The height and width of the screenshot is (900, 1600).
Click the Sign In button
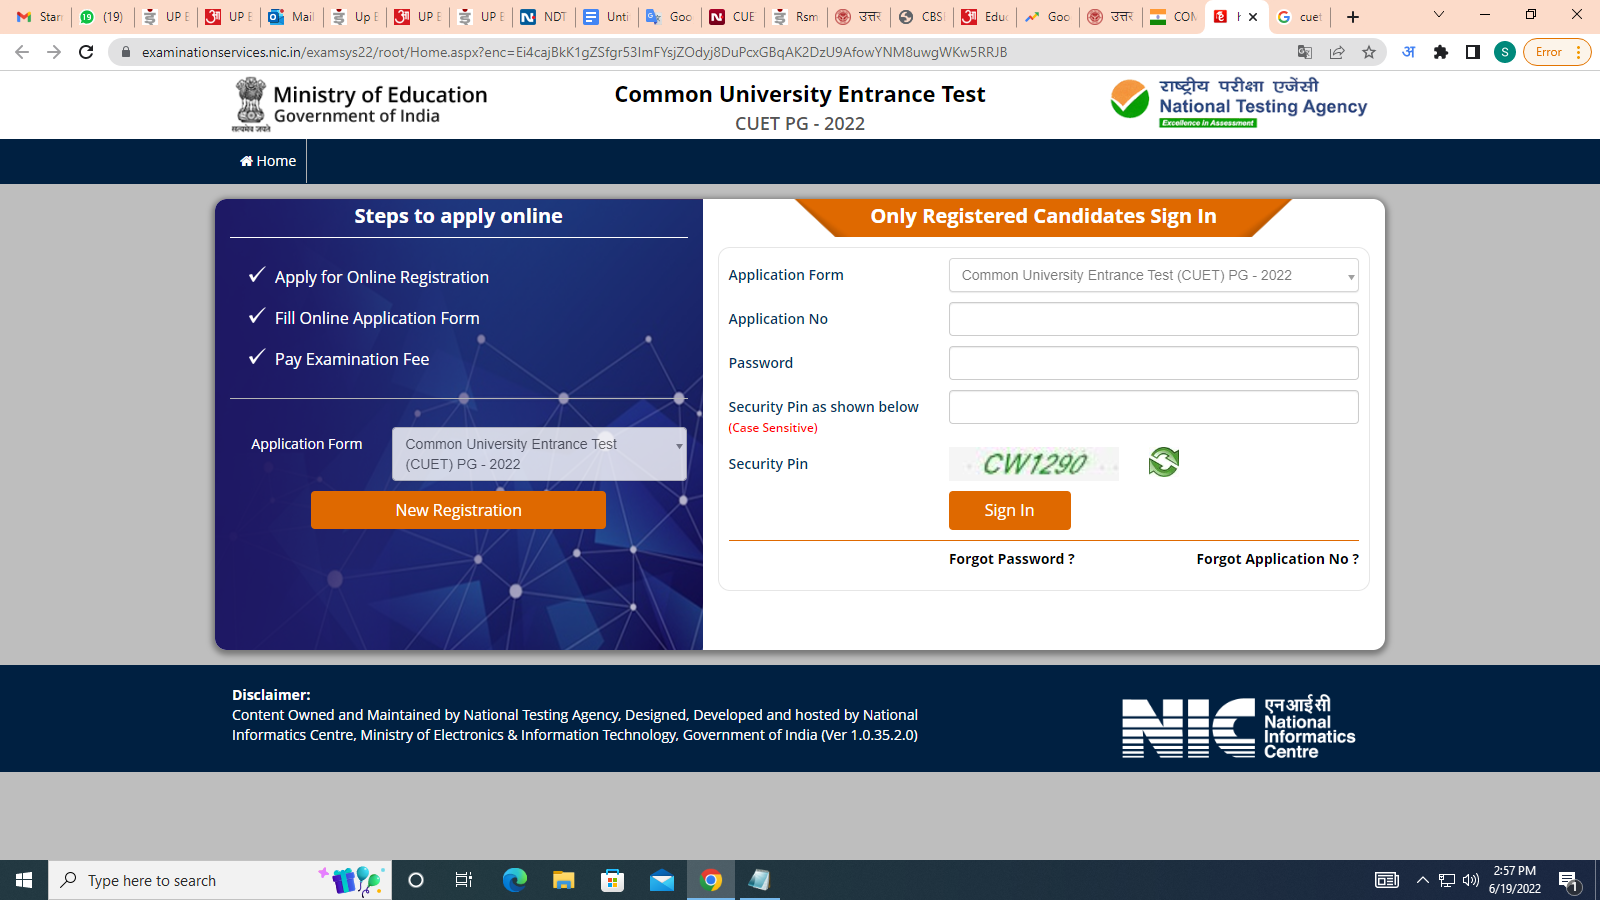tap(1009, 510)
